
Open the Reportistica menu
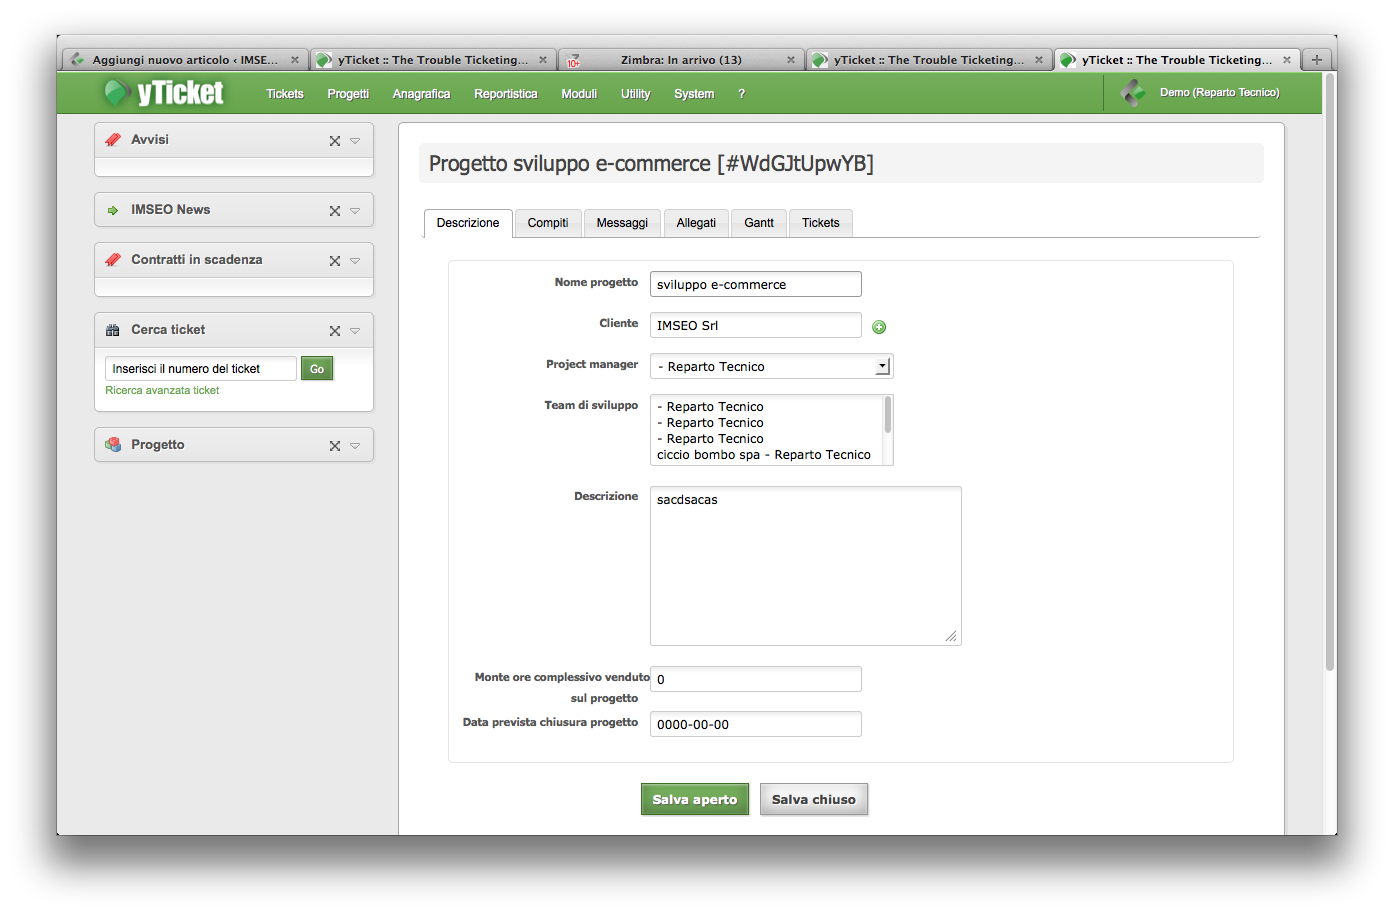[x=505, y=94]
